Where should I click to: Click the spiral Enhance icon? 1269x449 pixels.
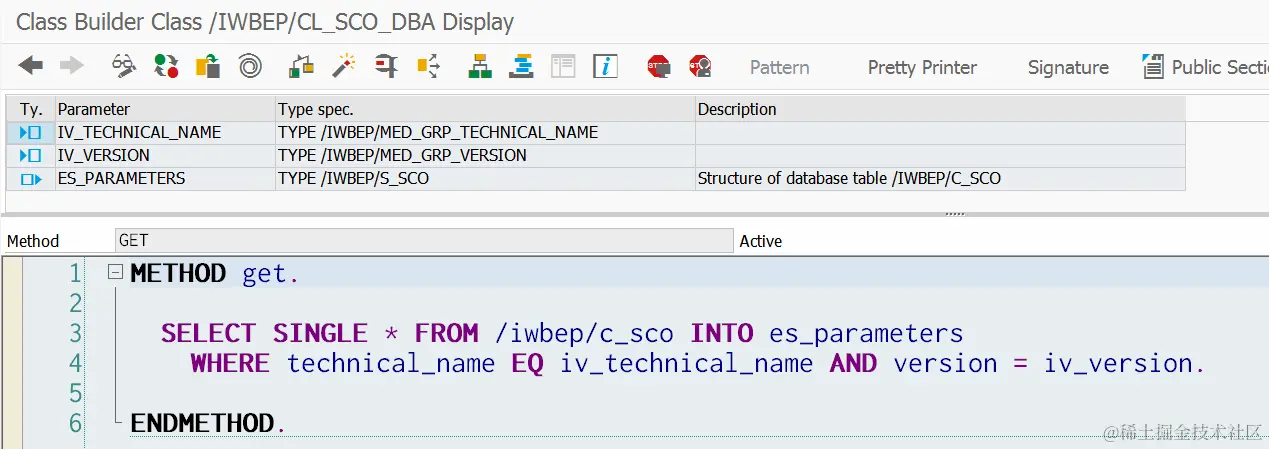pyautogui.click(x=249, y=66)
